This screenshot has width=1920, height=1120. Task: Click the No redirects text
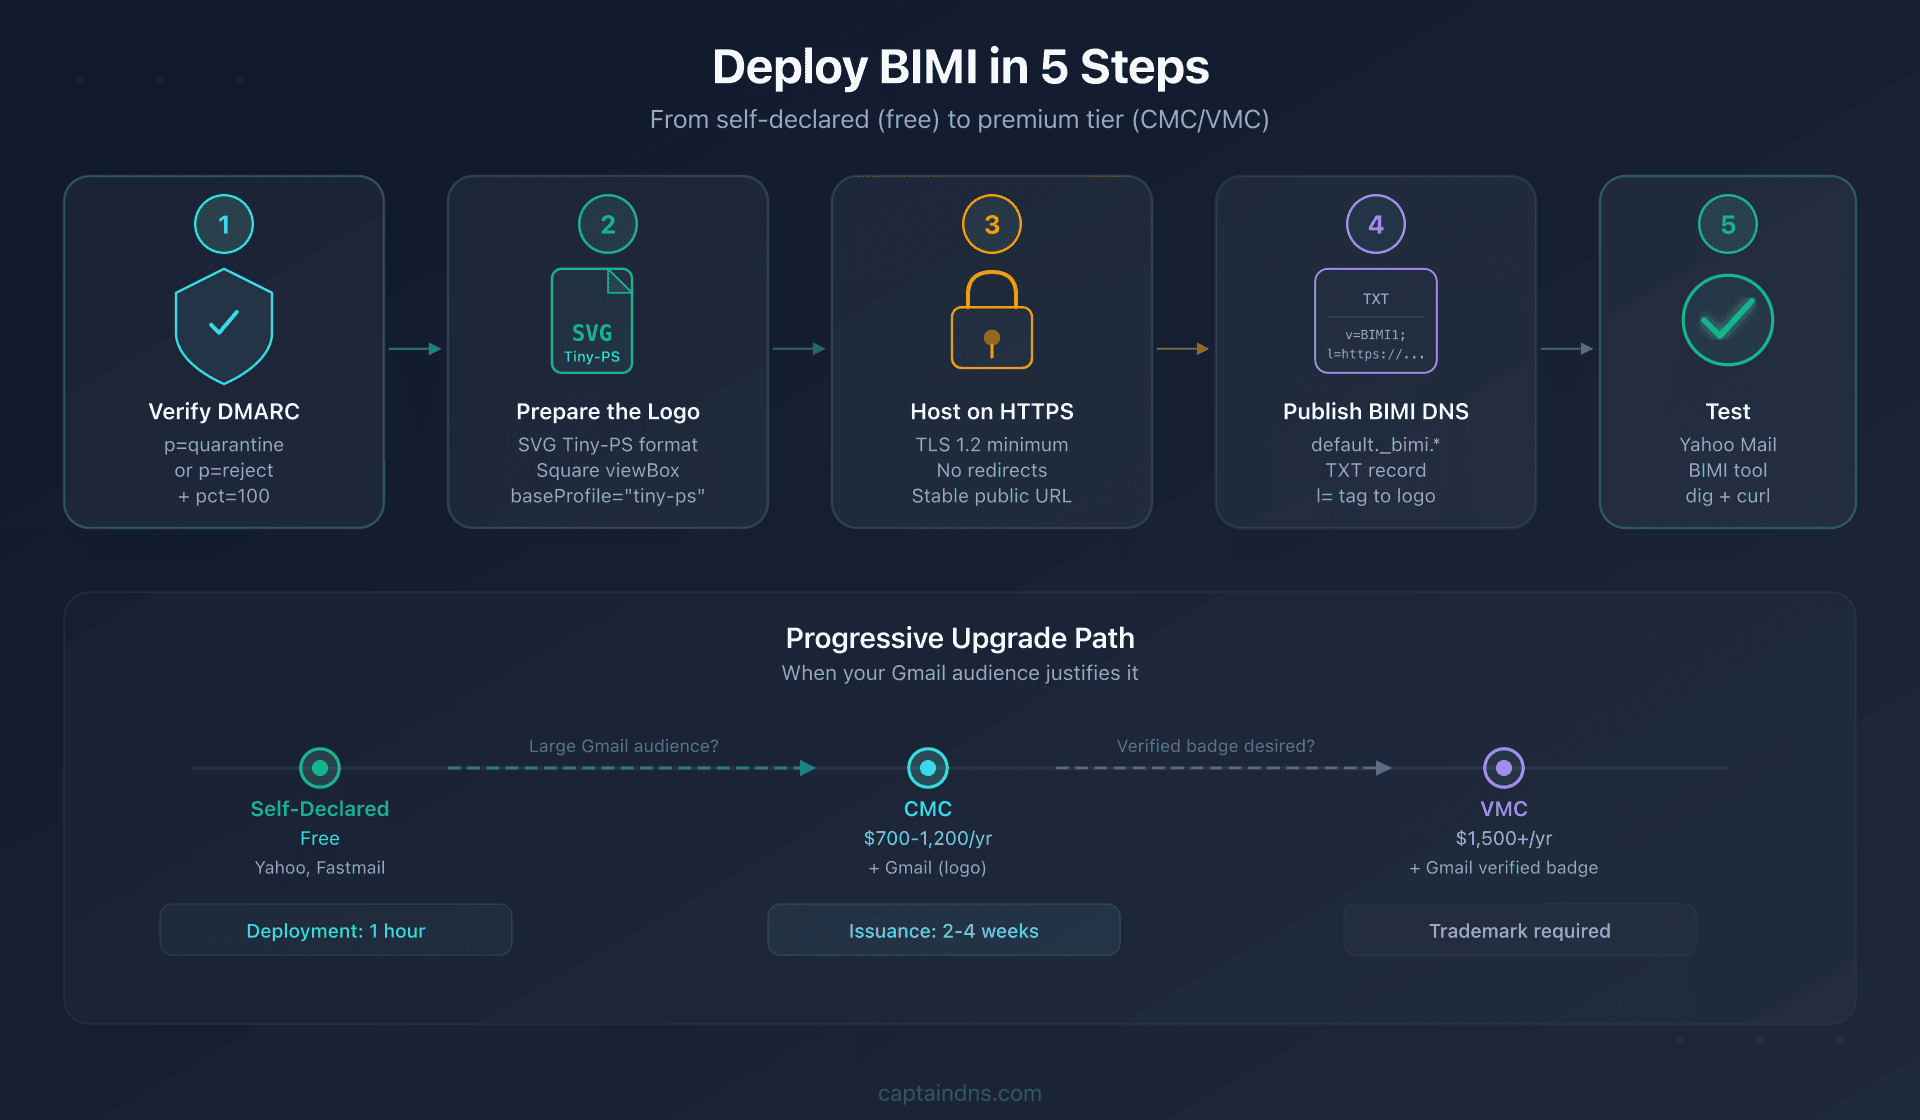(992, 470)
